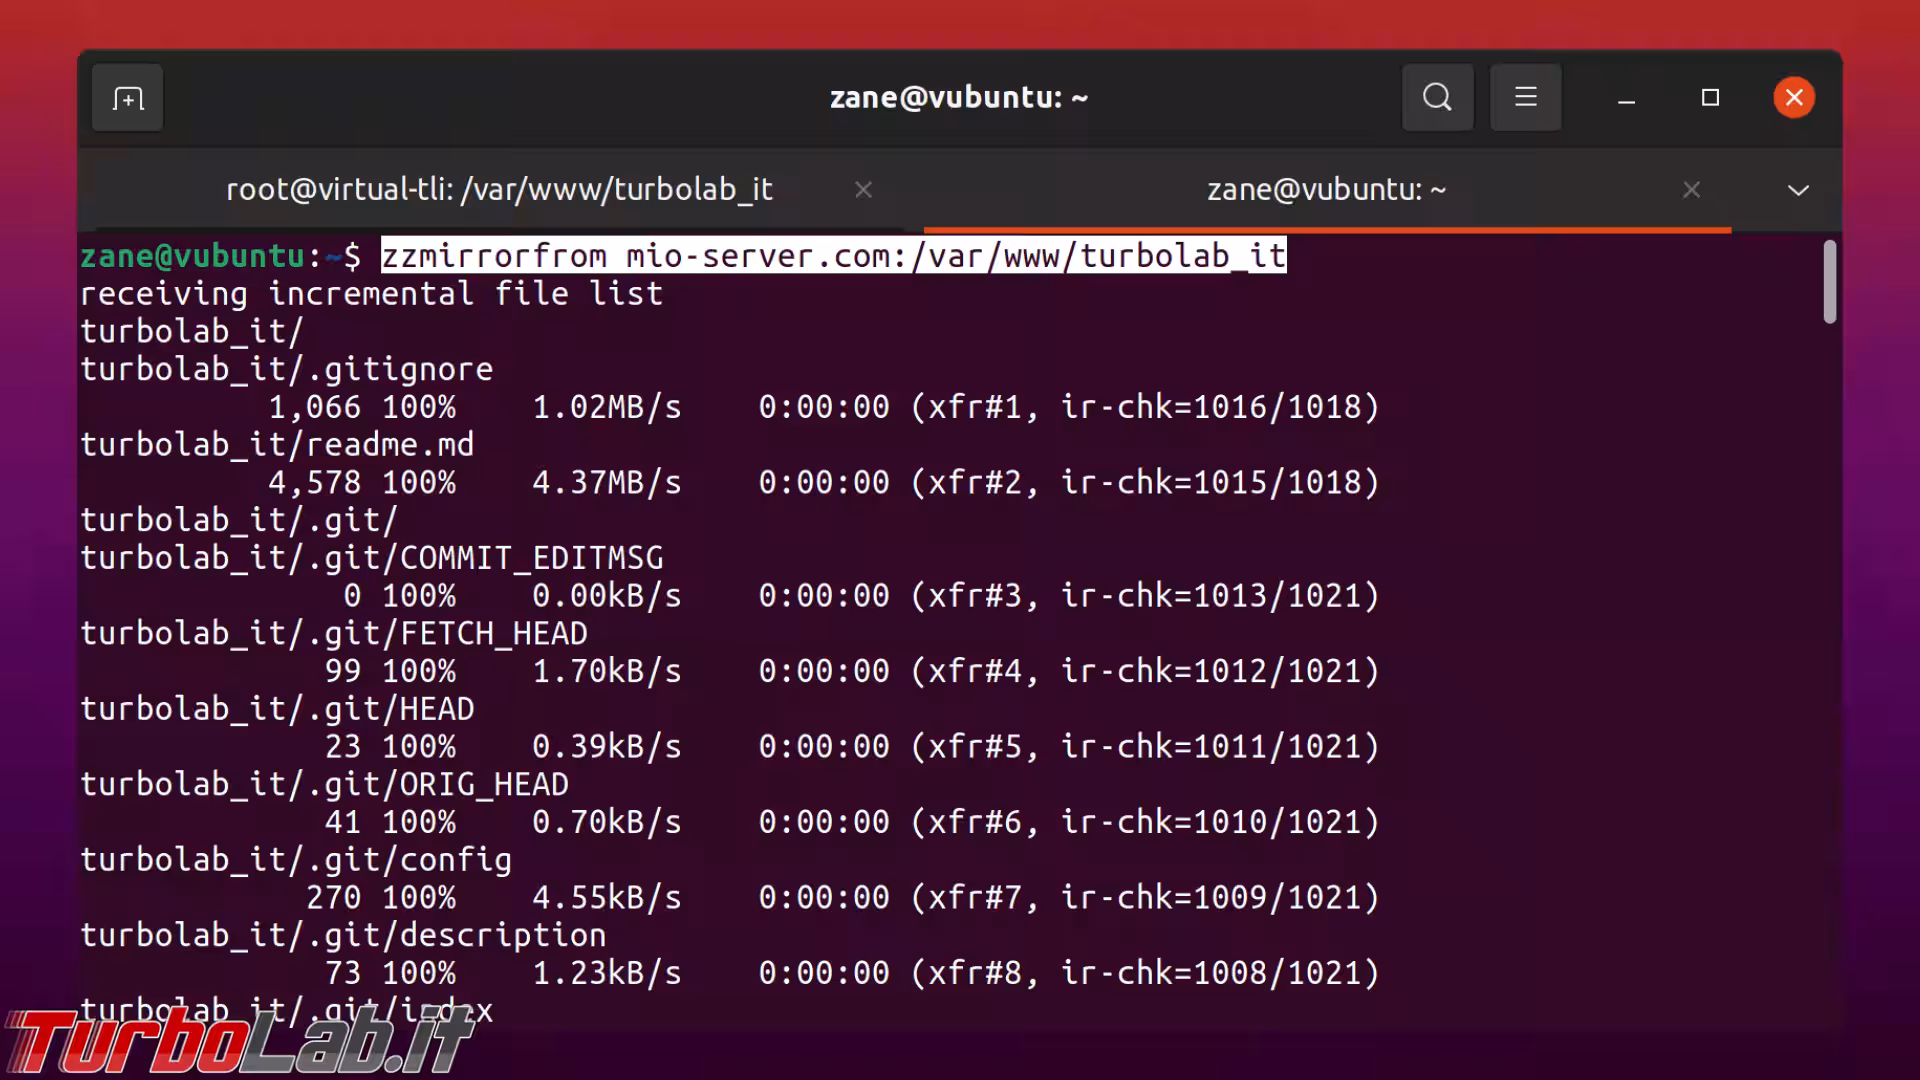Open the hamburger menu
Image resolution: width=1920 pixels, height=1080 pixels.
[x=1525, y=98]
